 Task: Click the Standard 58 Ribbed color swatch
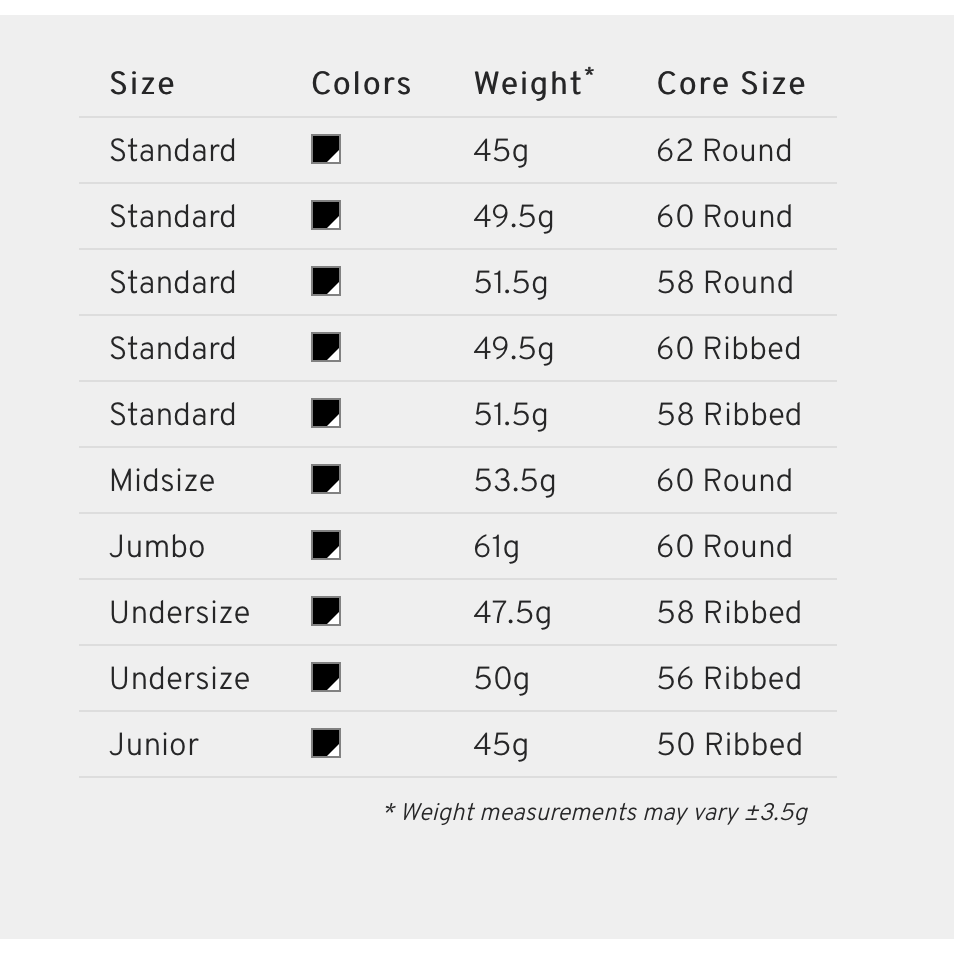326,414
